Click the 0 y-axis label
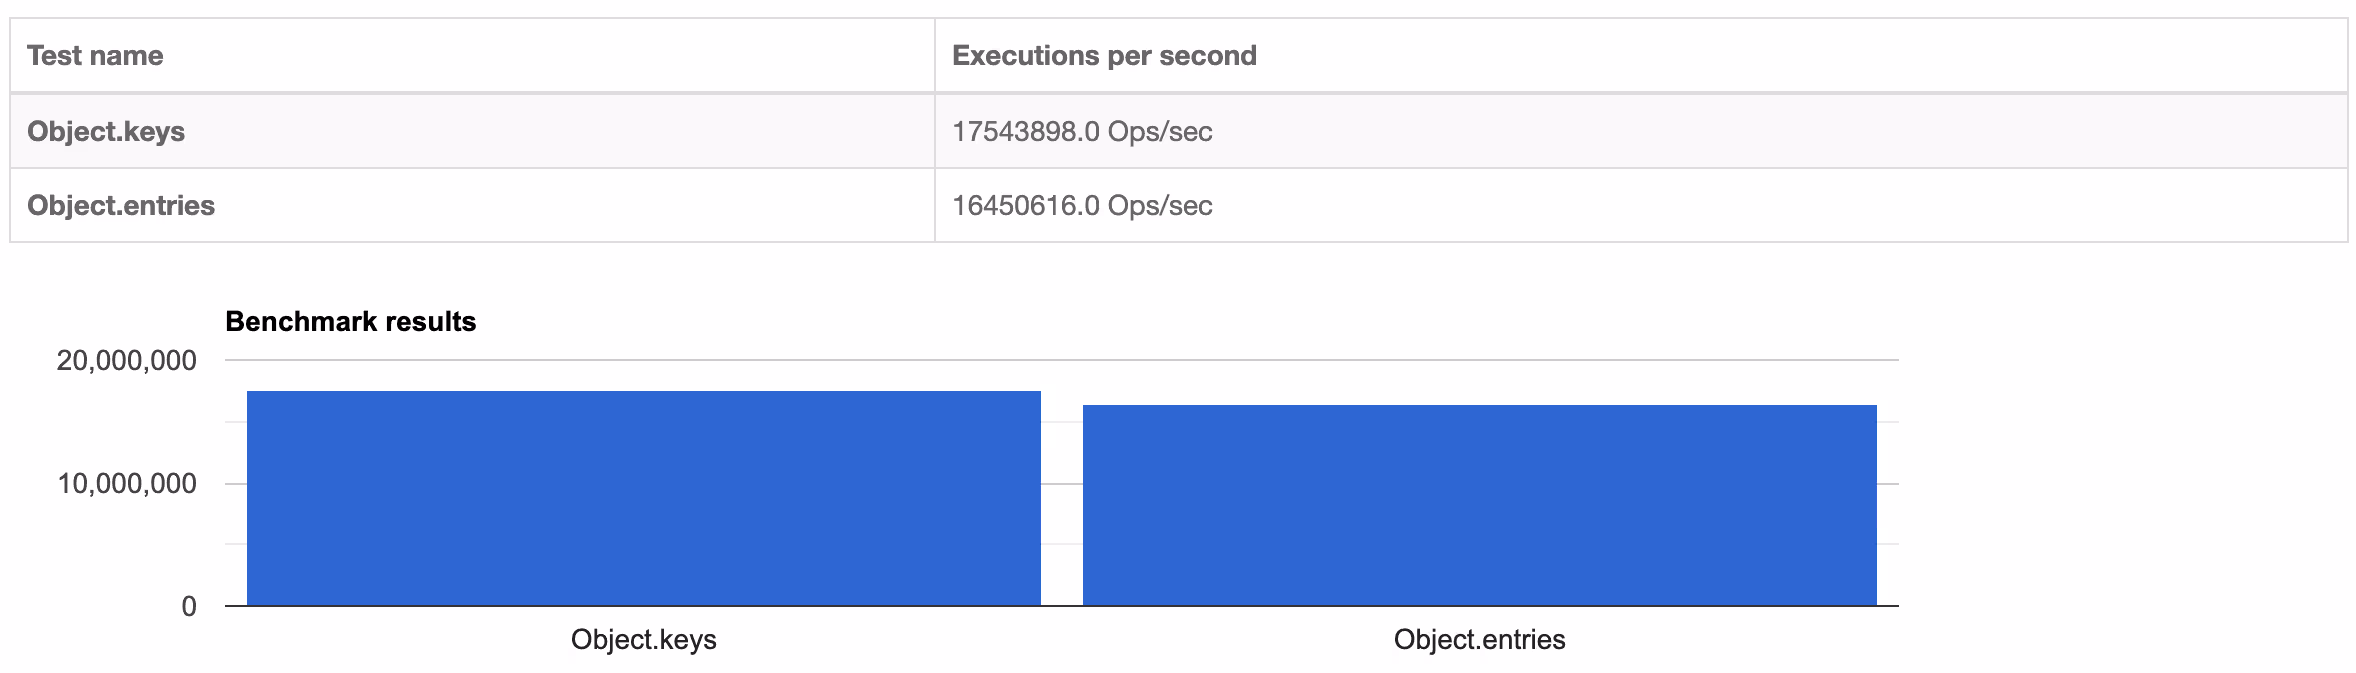This screenshot has height=673, width=2356. 189,606
